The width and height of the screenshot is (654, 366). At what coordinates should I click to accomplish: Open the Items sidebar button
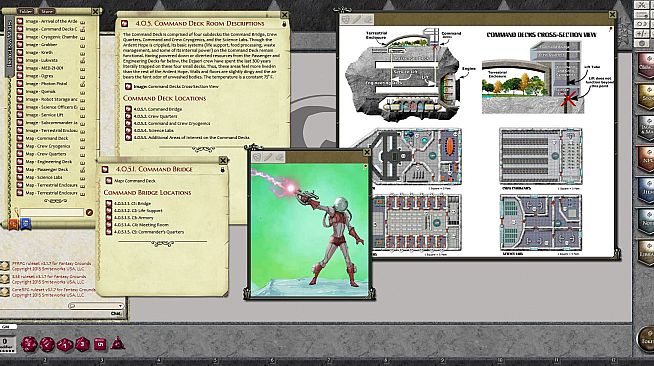(x=646, y=191)
